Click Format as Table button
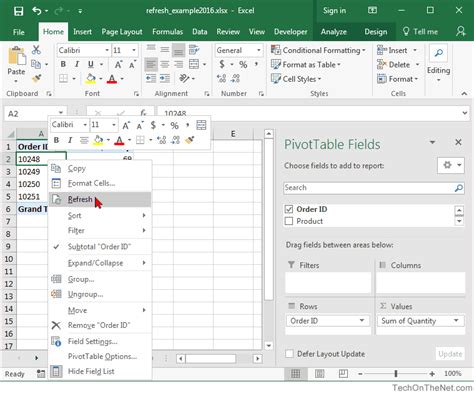This screenshot has height=397, width=474. (306, 65)
